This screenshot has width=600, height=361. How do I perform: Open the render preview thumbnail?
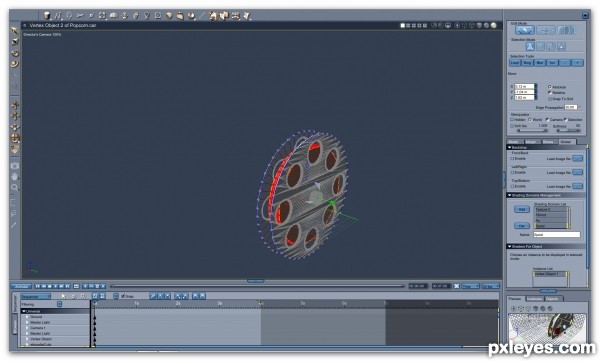coord(548,328)
